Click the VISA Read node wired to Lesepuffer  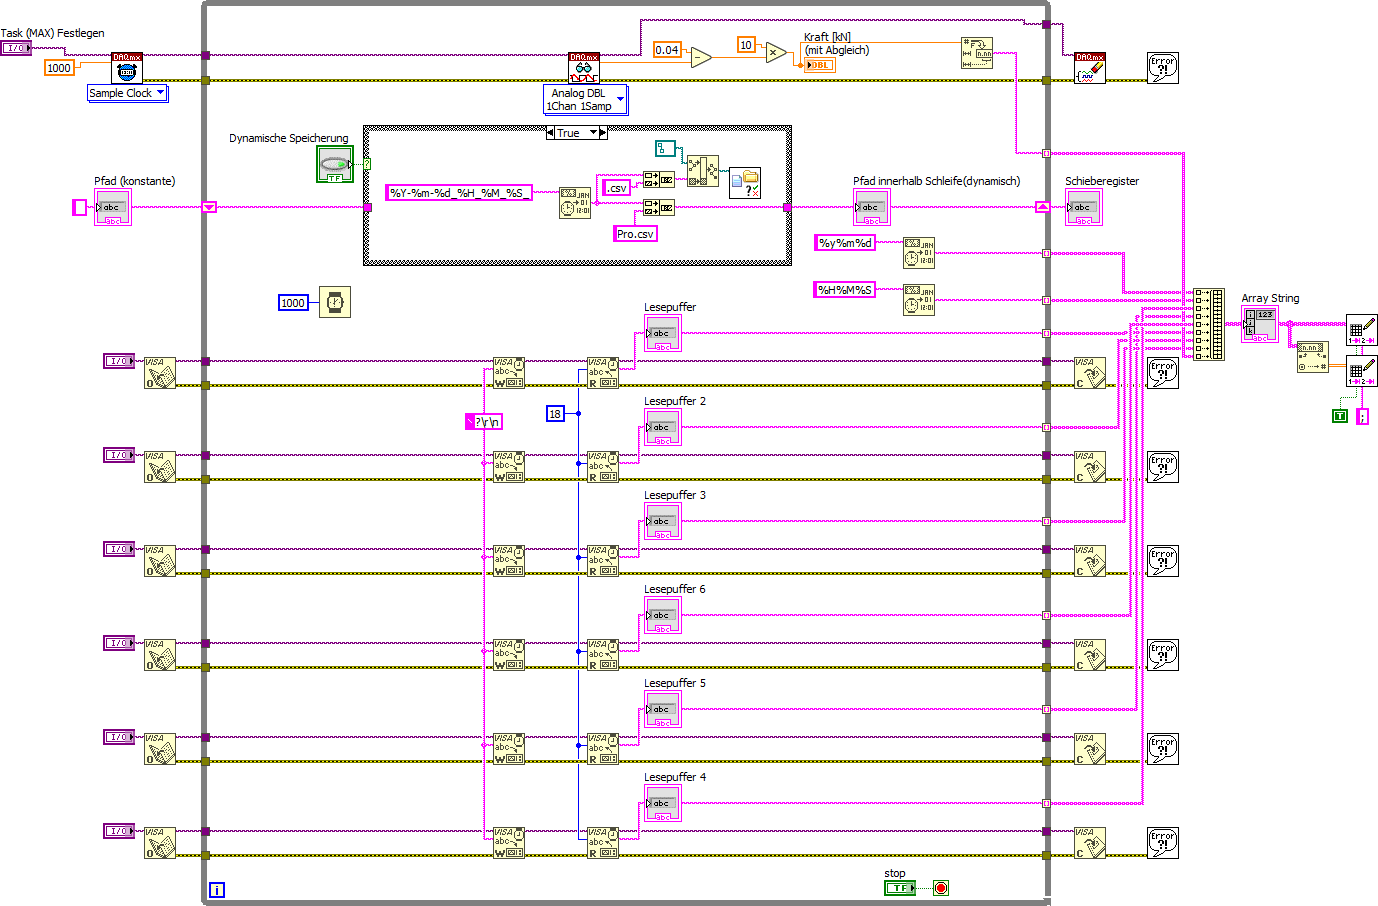click(x=603, y=372)
